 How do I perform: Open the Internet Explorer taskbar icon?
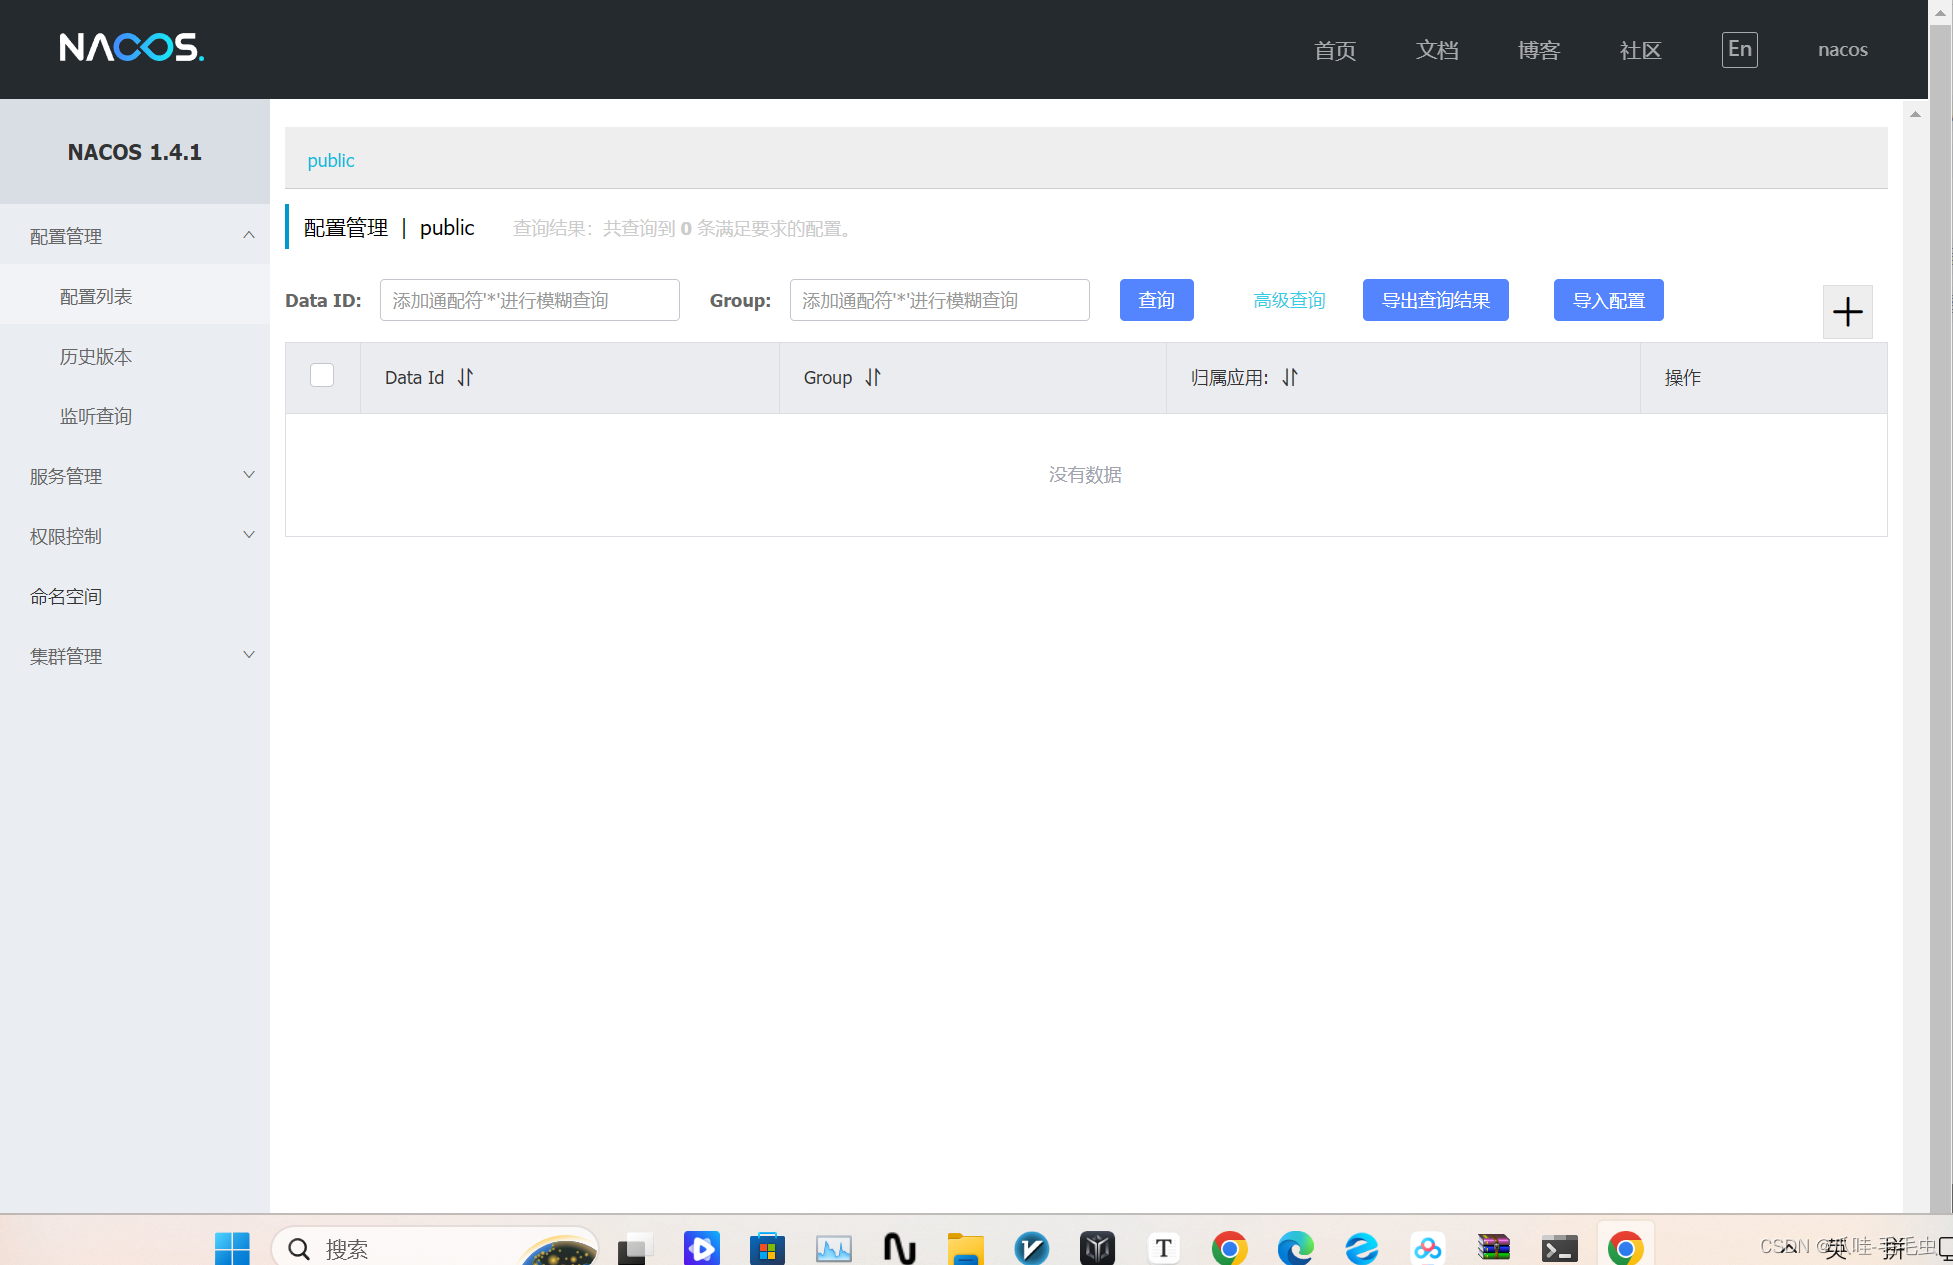[1361, 1248]
